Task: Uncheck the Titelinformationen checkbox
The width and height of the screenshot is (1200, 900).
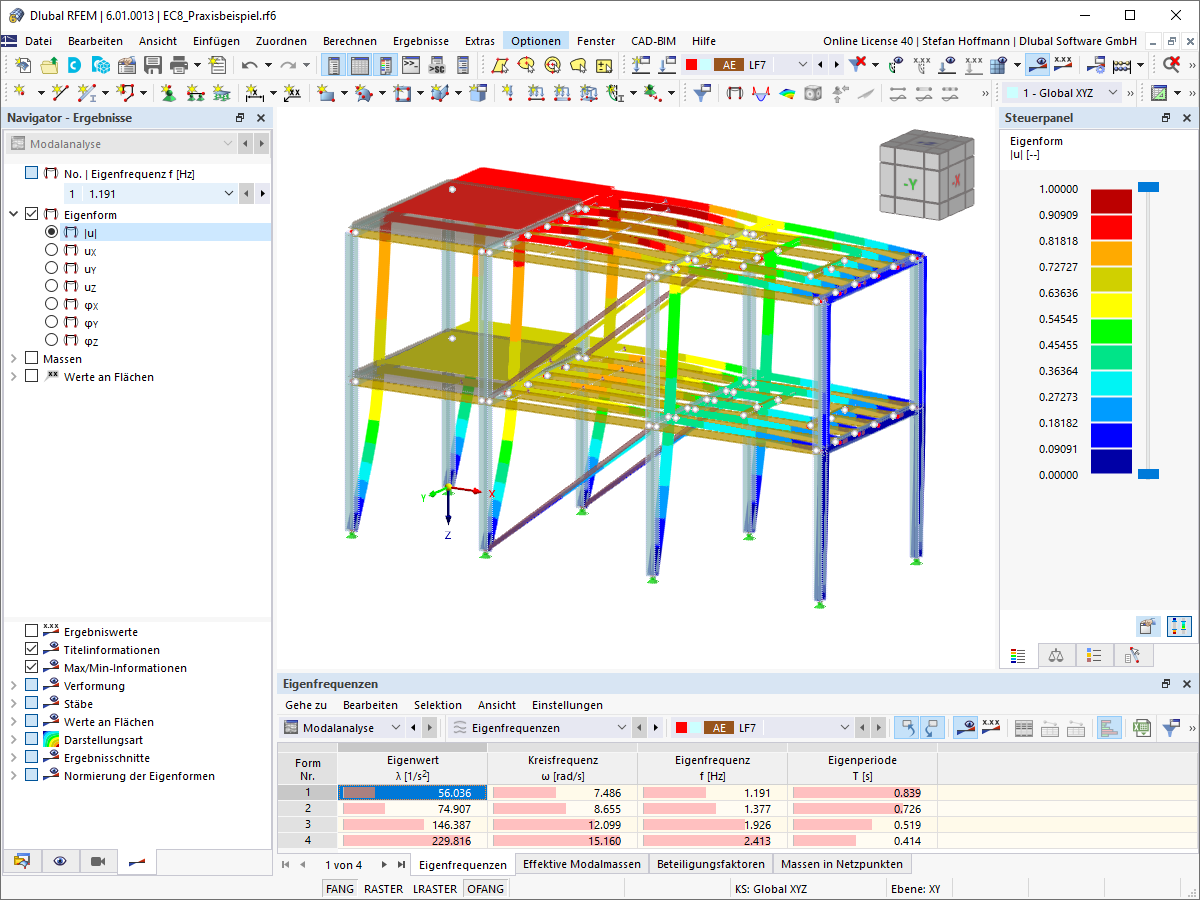Action: click(31, 649)
